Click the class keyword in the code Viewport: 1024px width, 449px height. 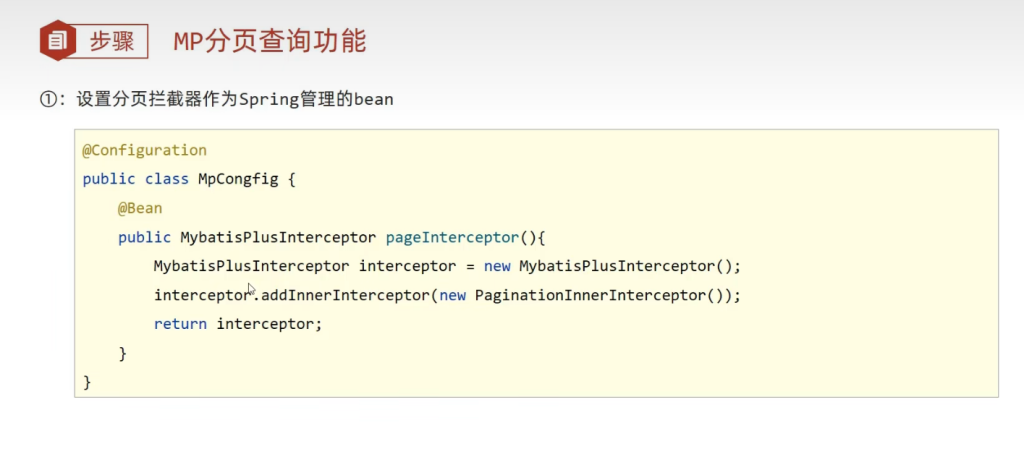click(x=166, y=179)
